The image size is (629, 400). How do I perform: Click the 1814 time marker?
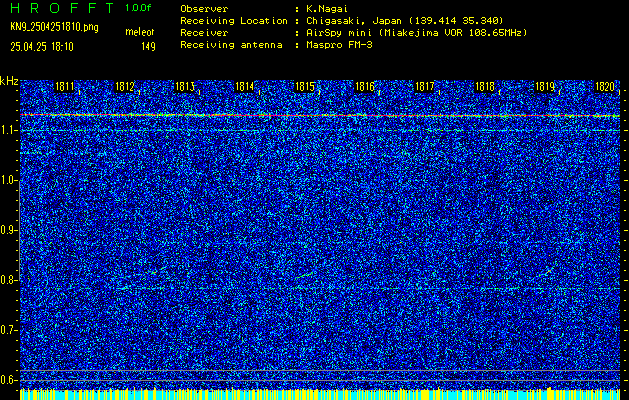244,86
